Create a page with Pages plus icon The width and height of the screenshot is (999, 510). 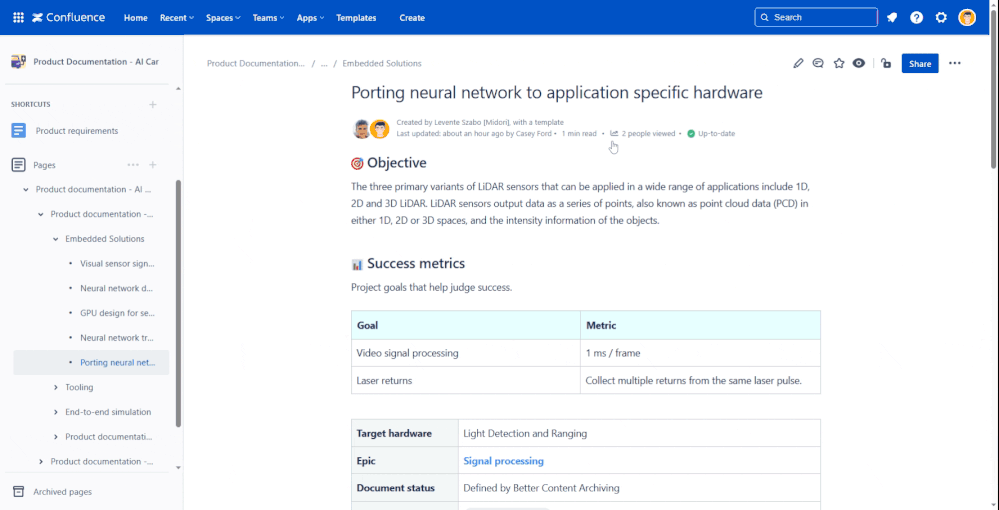pyautogui.click(x=153, y=165)
